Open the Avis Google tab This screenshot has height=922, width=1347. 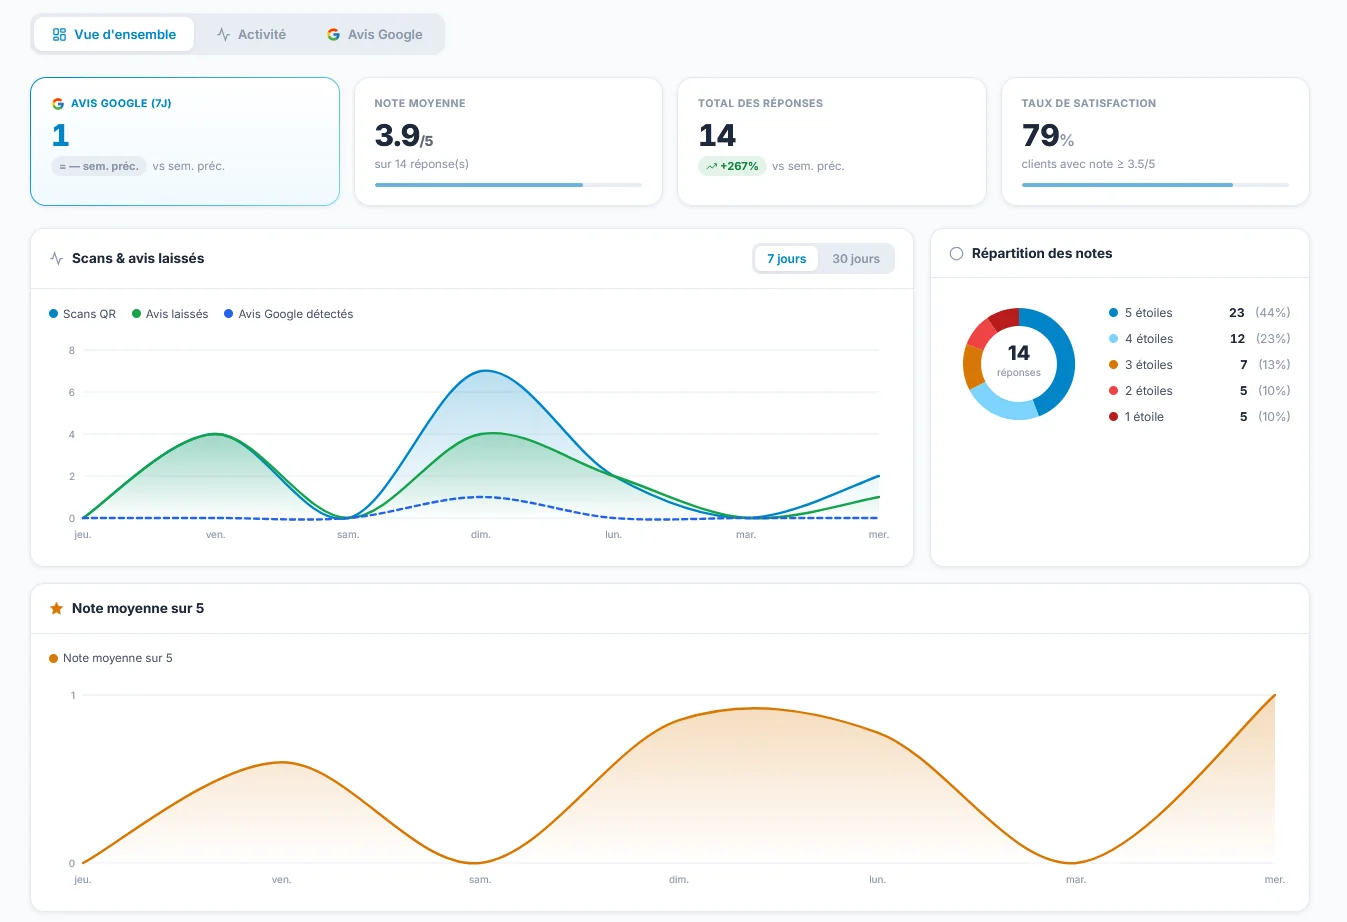374,34
